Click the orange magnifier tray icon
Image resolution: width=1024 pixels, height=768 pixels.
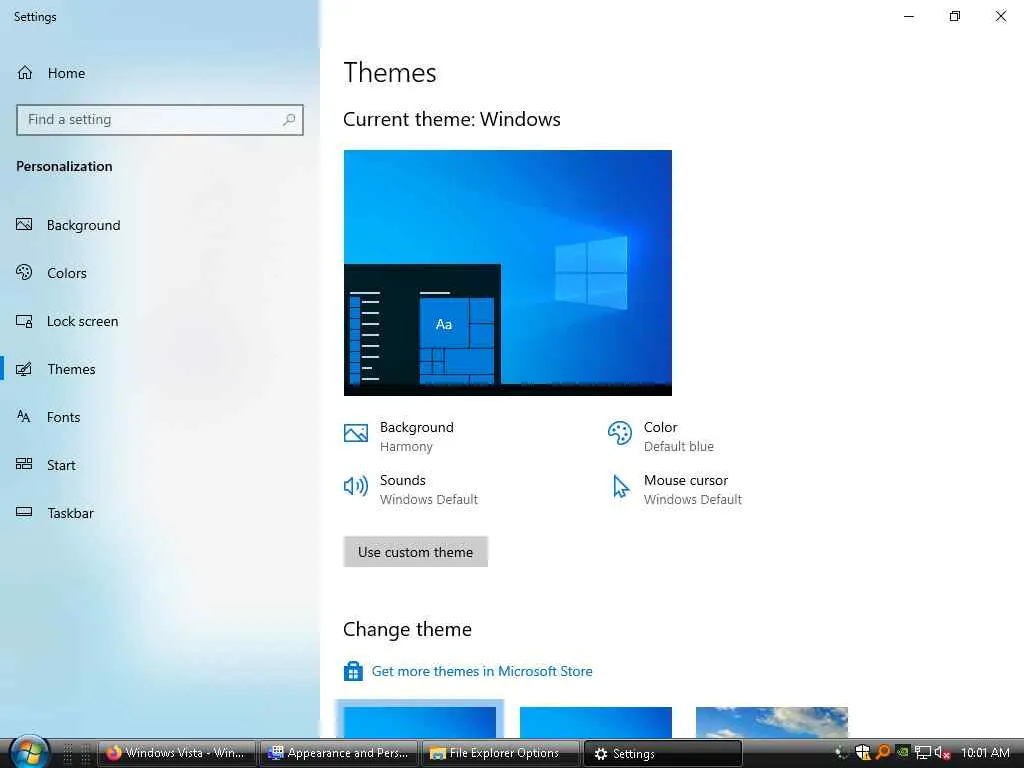click(883, 752)
